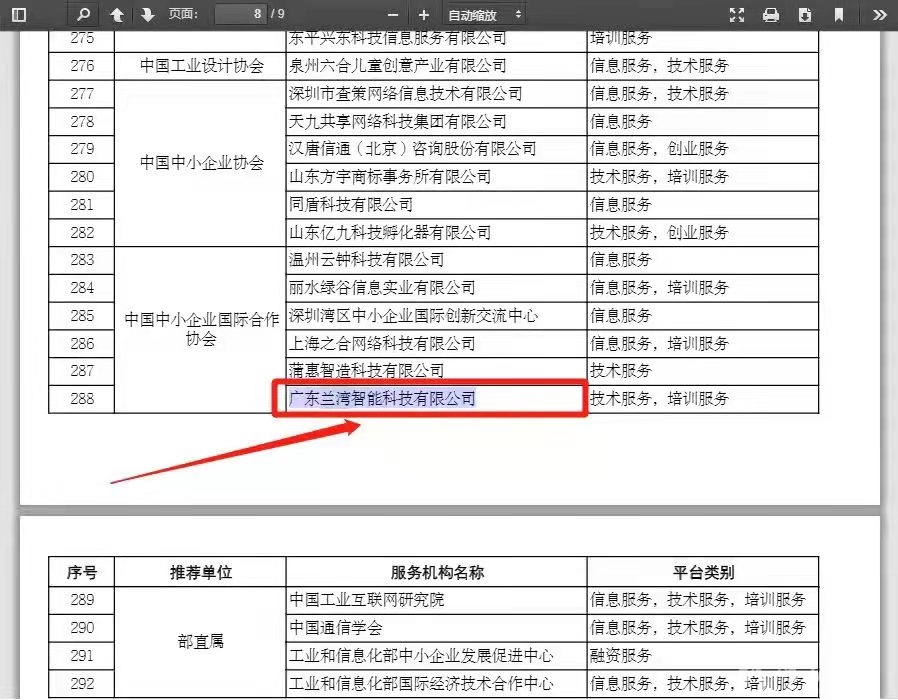Click 深圳市查策网络信息技术有限公司 cell
The image size is (898, 700).
click(436, 93)
